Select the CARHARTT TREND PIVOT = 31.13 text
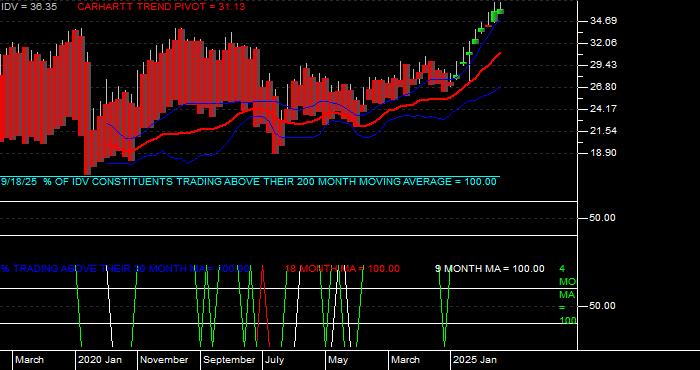 (161, 7)
